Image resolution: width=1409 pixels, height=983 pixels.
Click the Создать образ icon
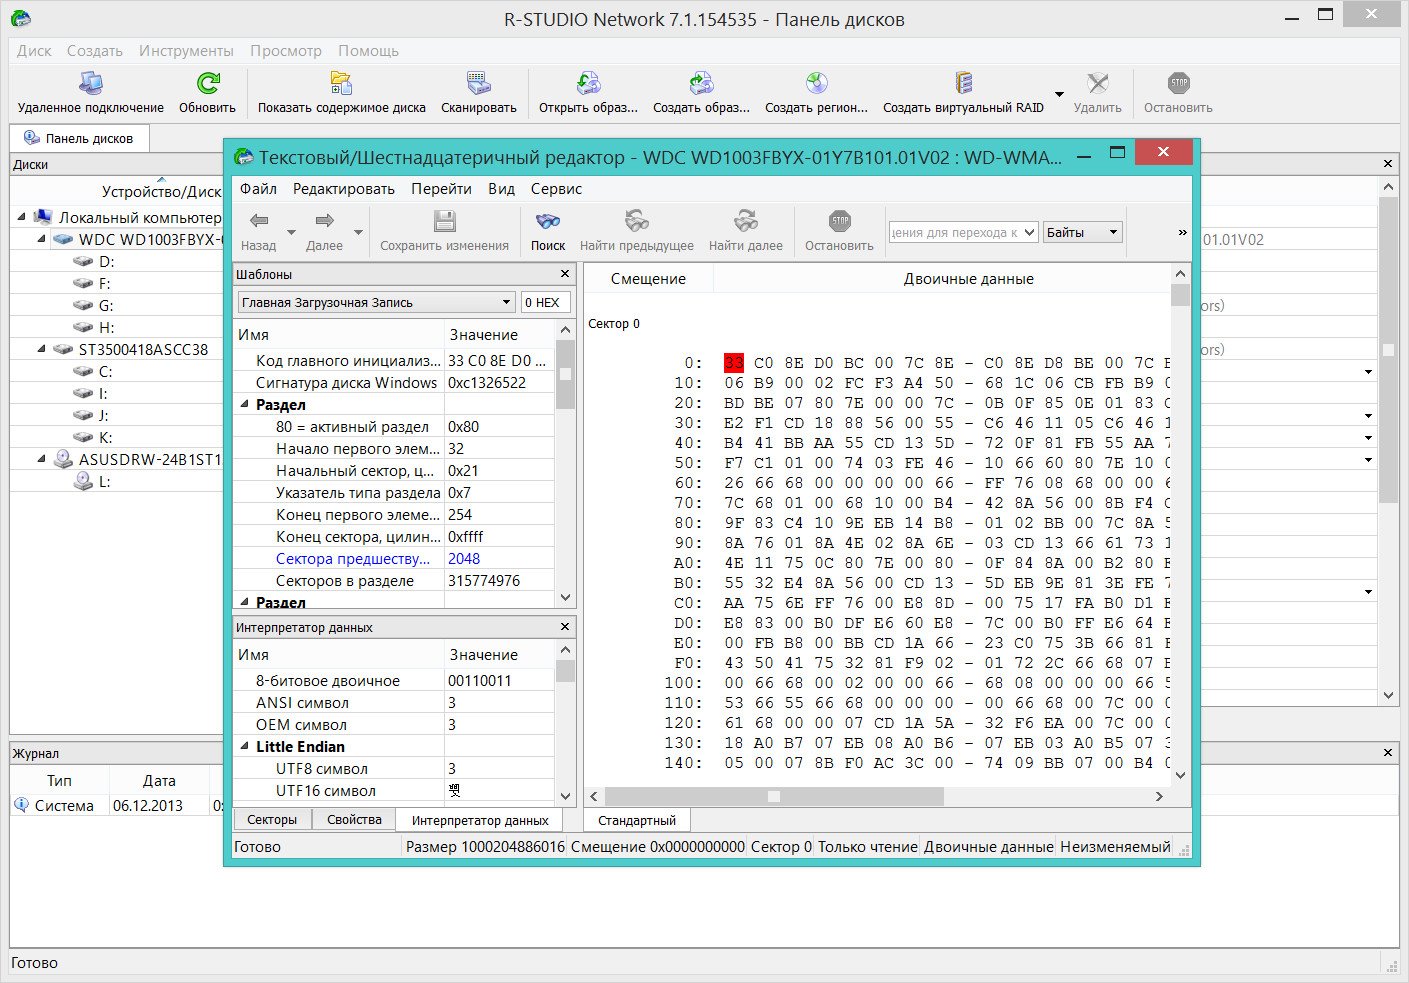tap(701, 83)
